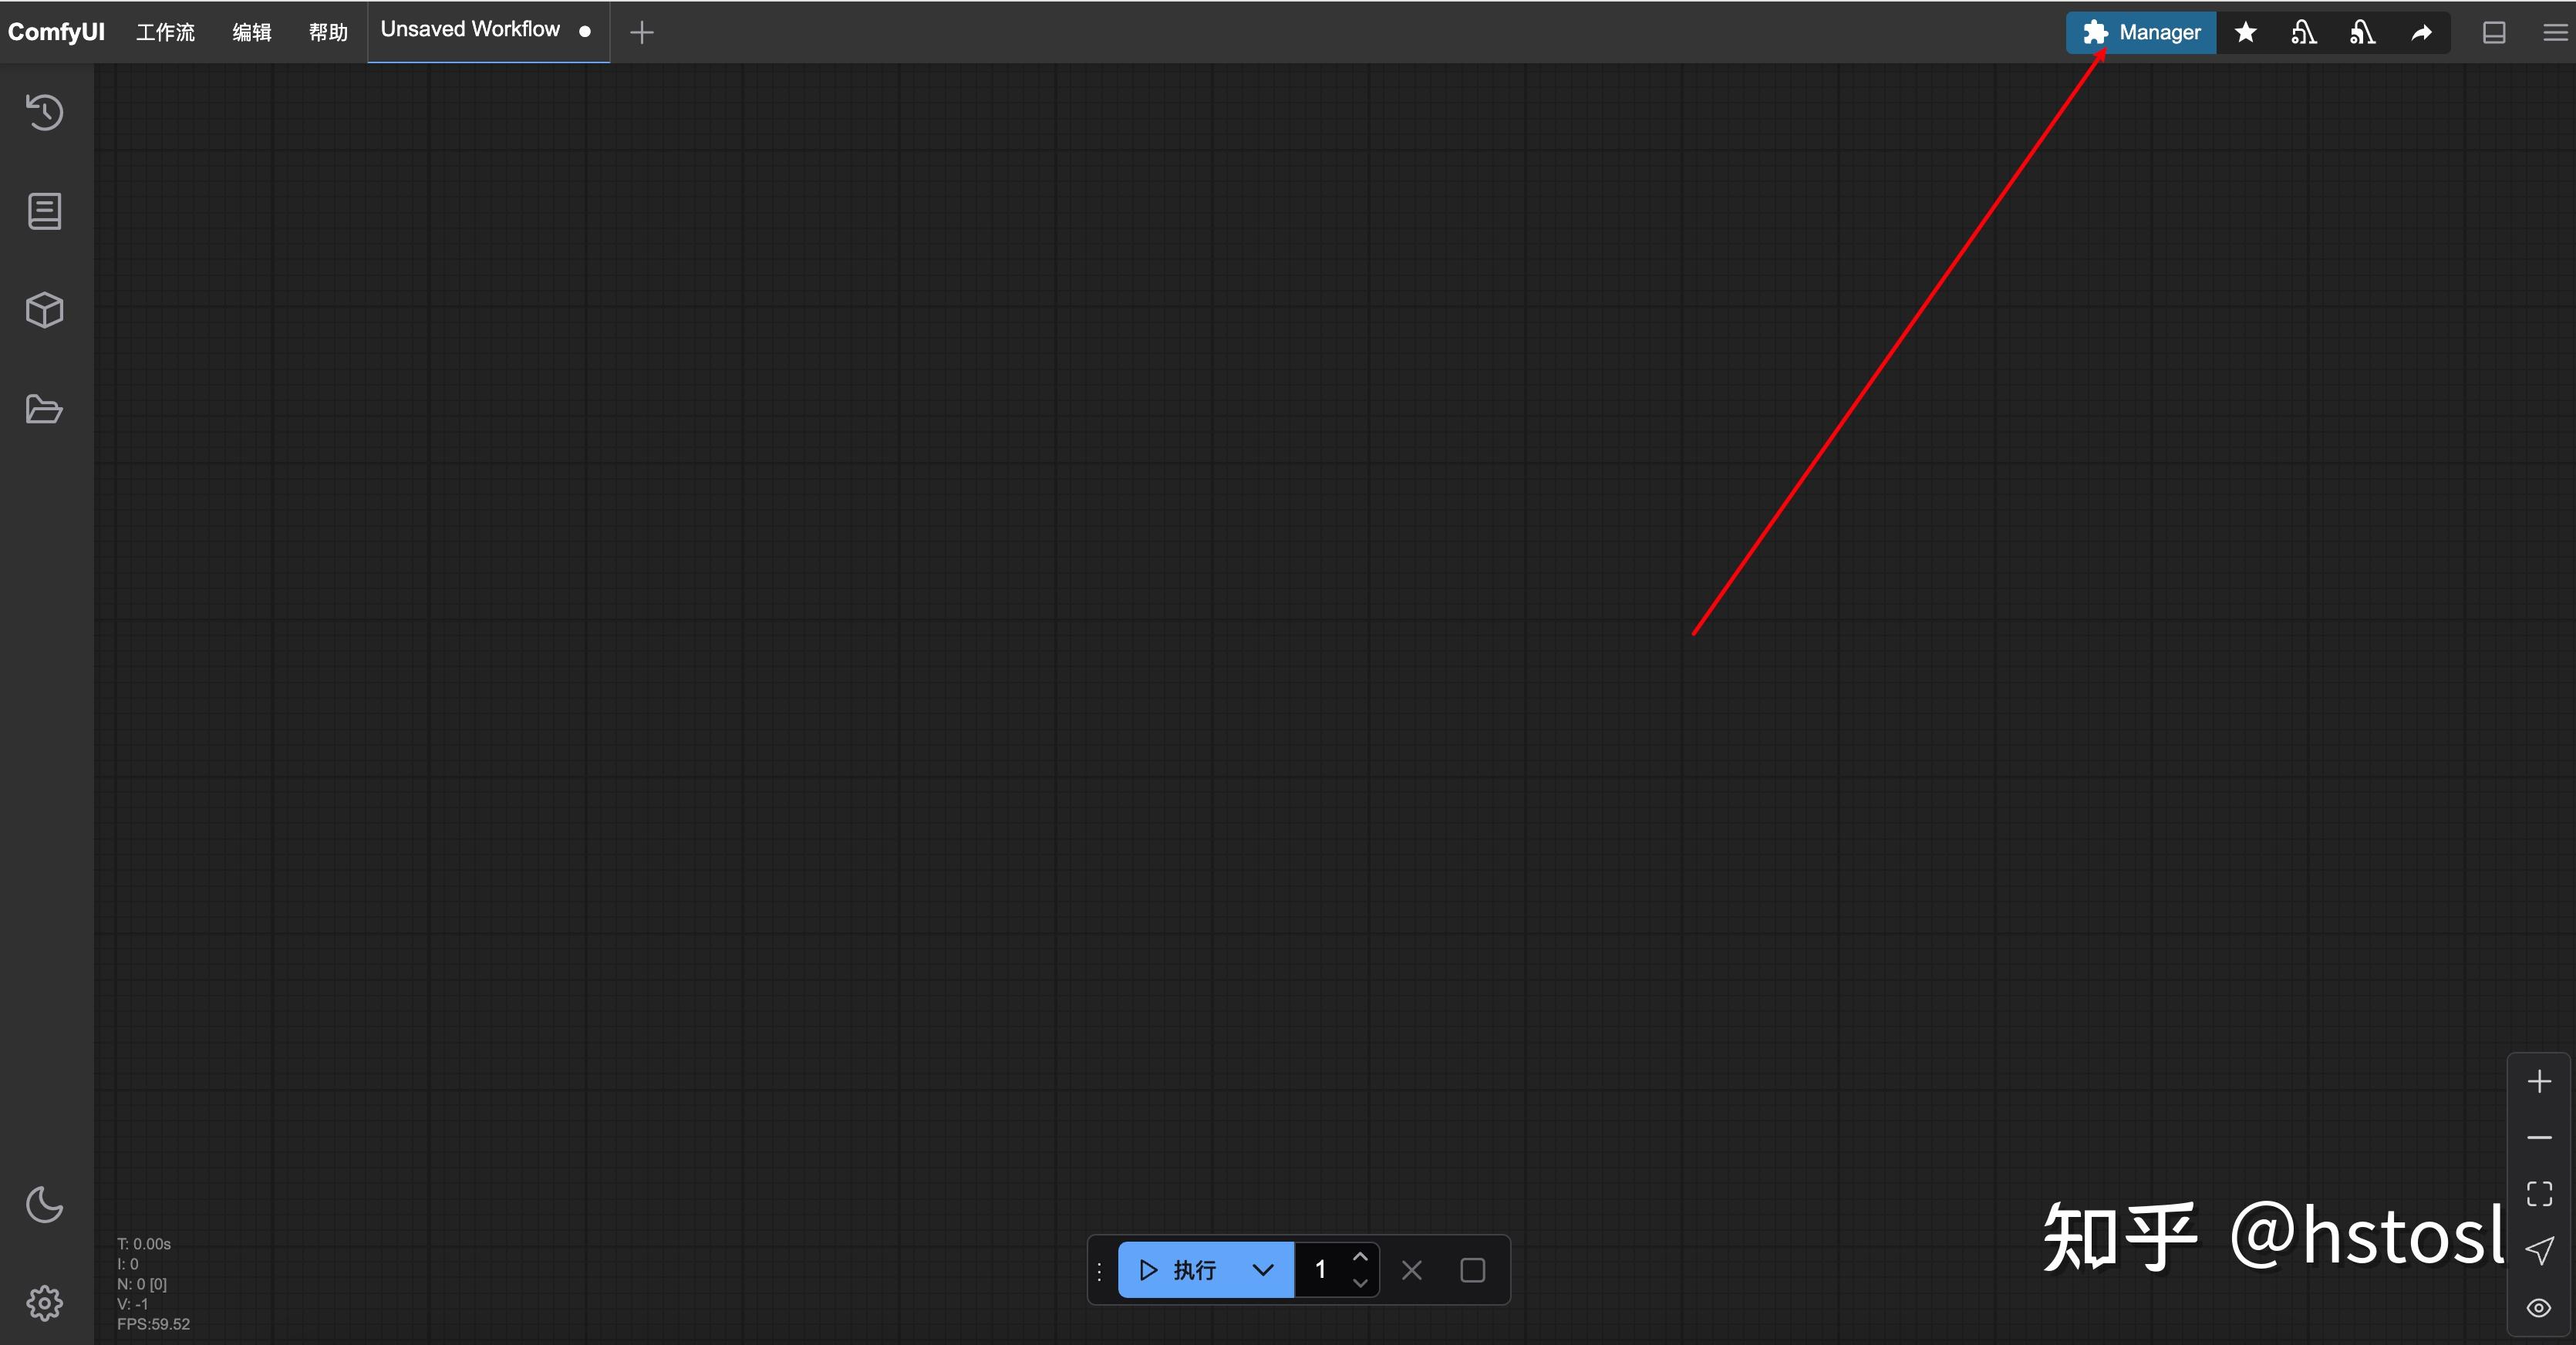Open the queue history panel

pos(44,112)
